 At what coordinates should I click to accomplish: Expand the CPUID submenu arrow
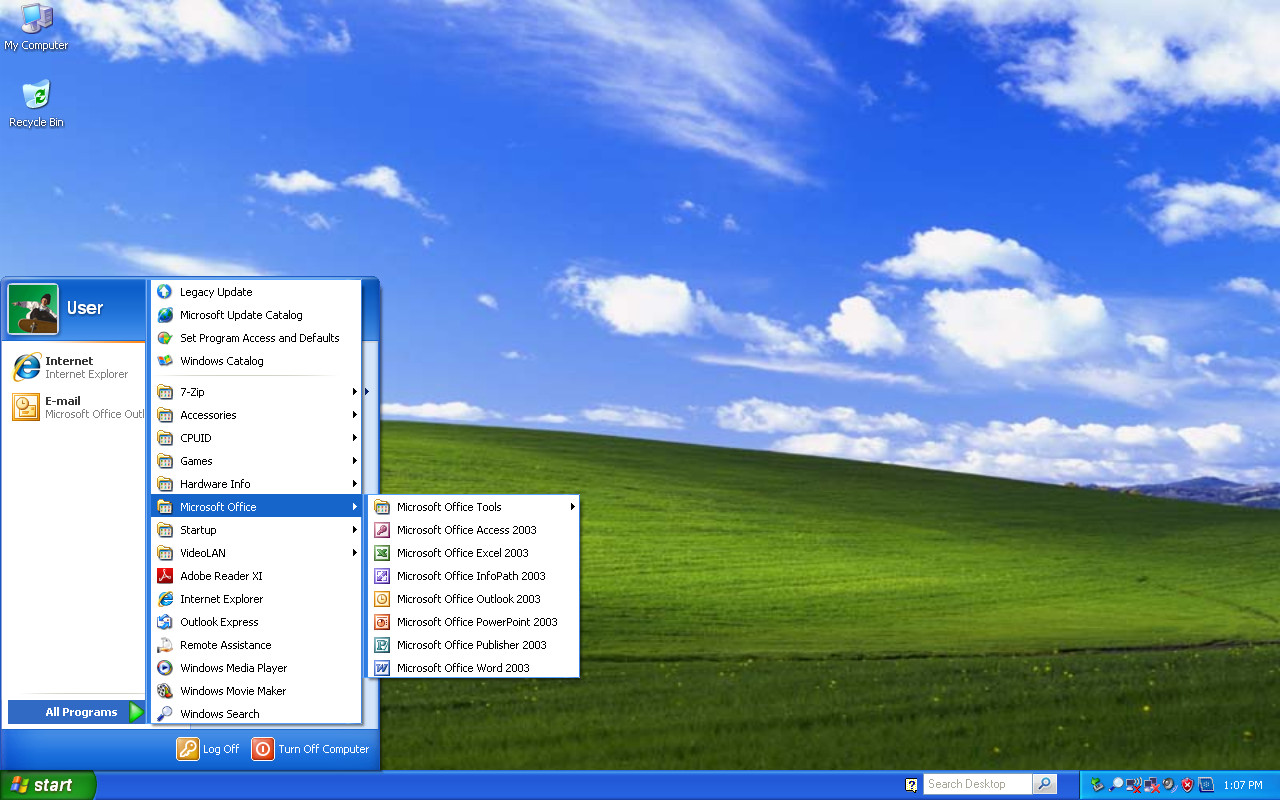[x=355, y=438]
